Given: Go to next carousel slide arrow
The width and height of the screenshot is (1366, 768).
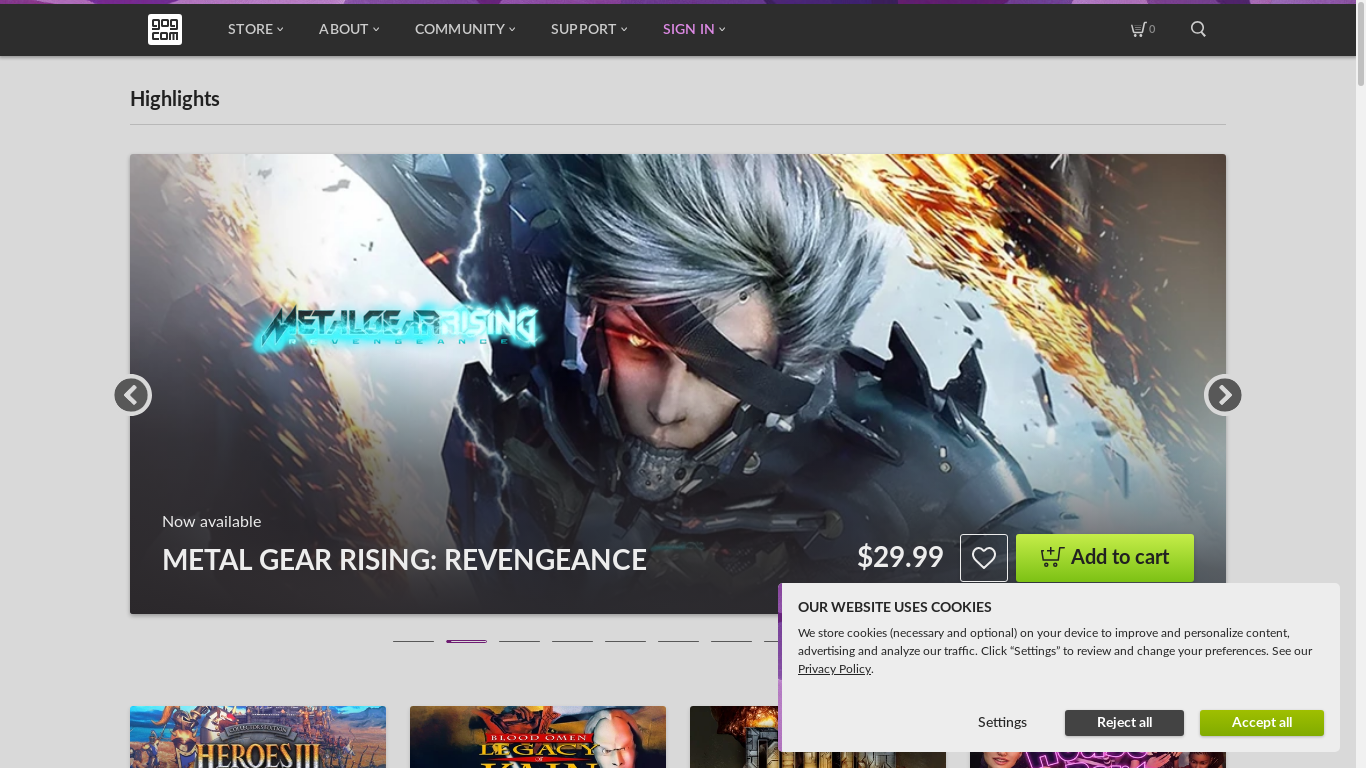Looking at the screenshot, I should click(1223, 395).
